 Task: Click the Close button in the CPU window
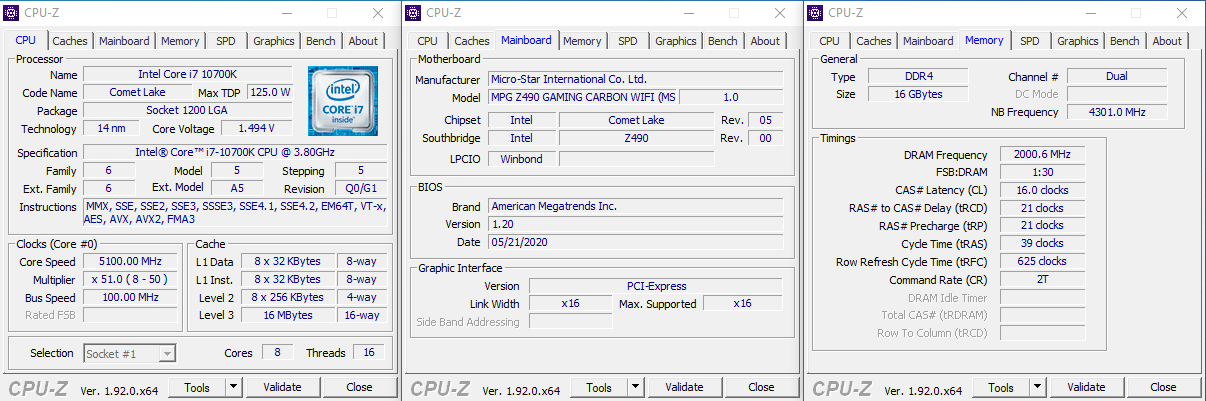click(359, 387)
